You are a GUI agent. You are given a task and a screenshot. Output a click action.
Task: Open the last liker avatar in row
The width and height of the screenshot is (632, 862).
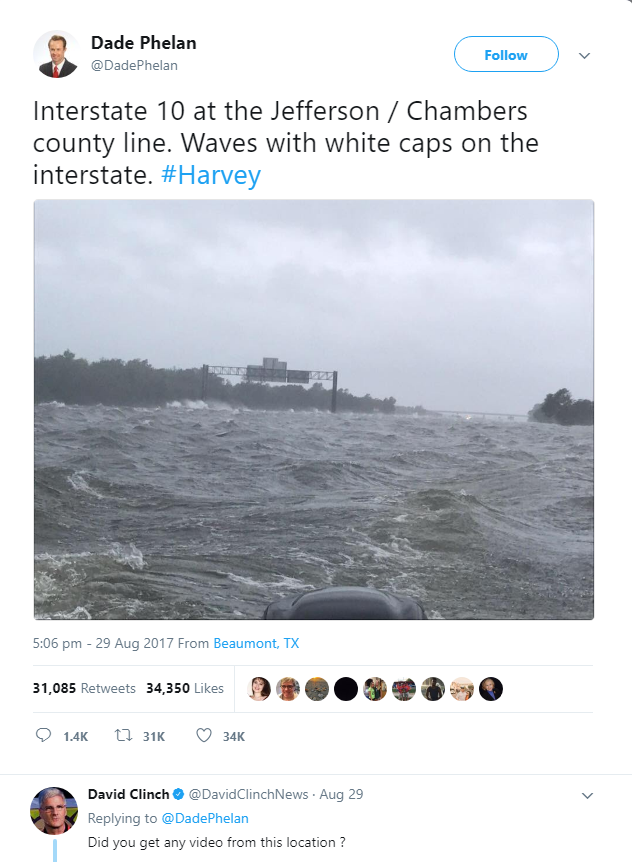coord(491,689)
